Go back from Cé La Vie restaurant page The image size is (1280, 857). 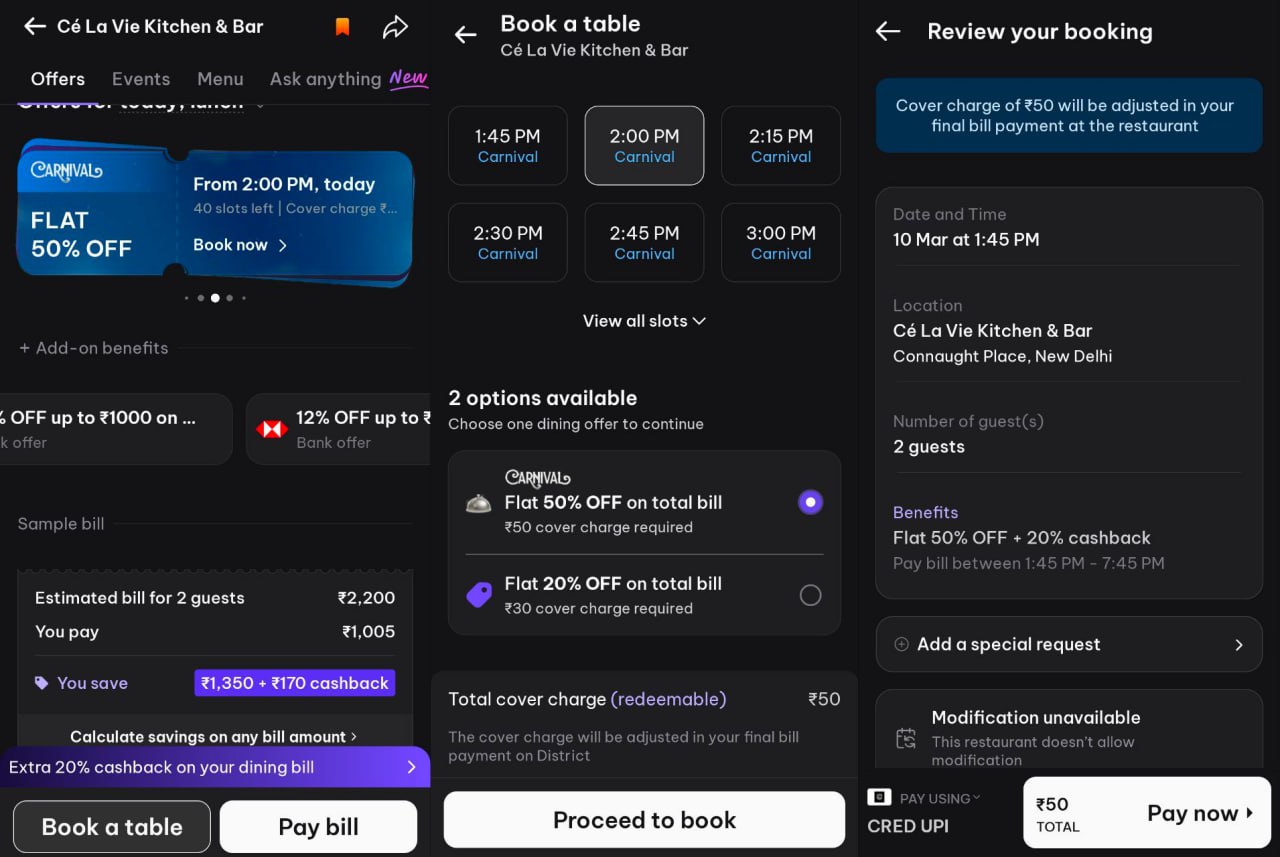(x=35, y=27)
